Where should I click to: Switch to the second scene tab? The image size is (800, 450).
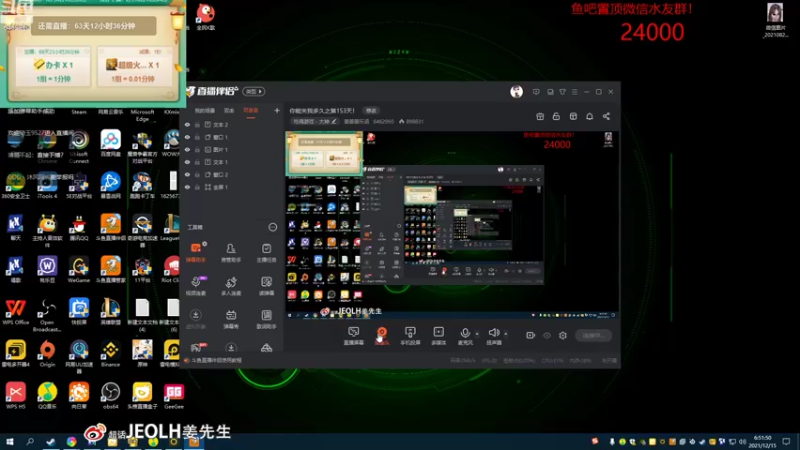[229, 111]
